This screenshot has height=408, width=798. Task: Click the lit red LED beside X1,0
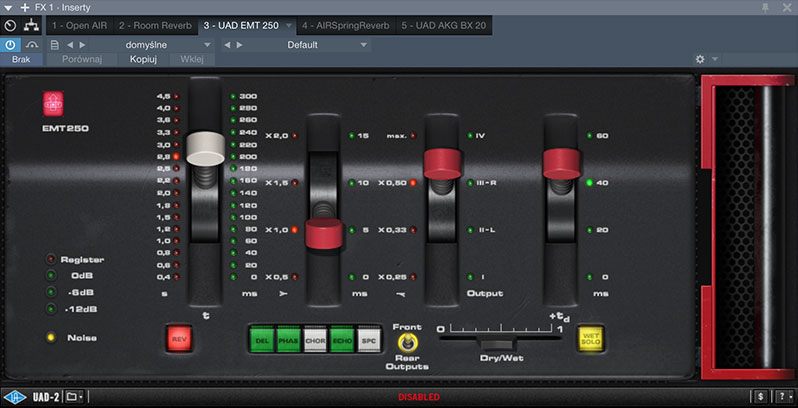pyautogui.click(x=295, y=230)
